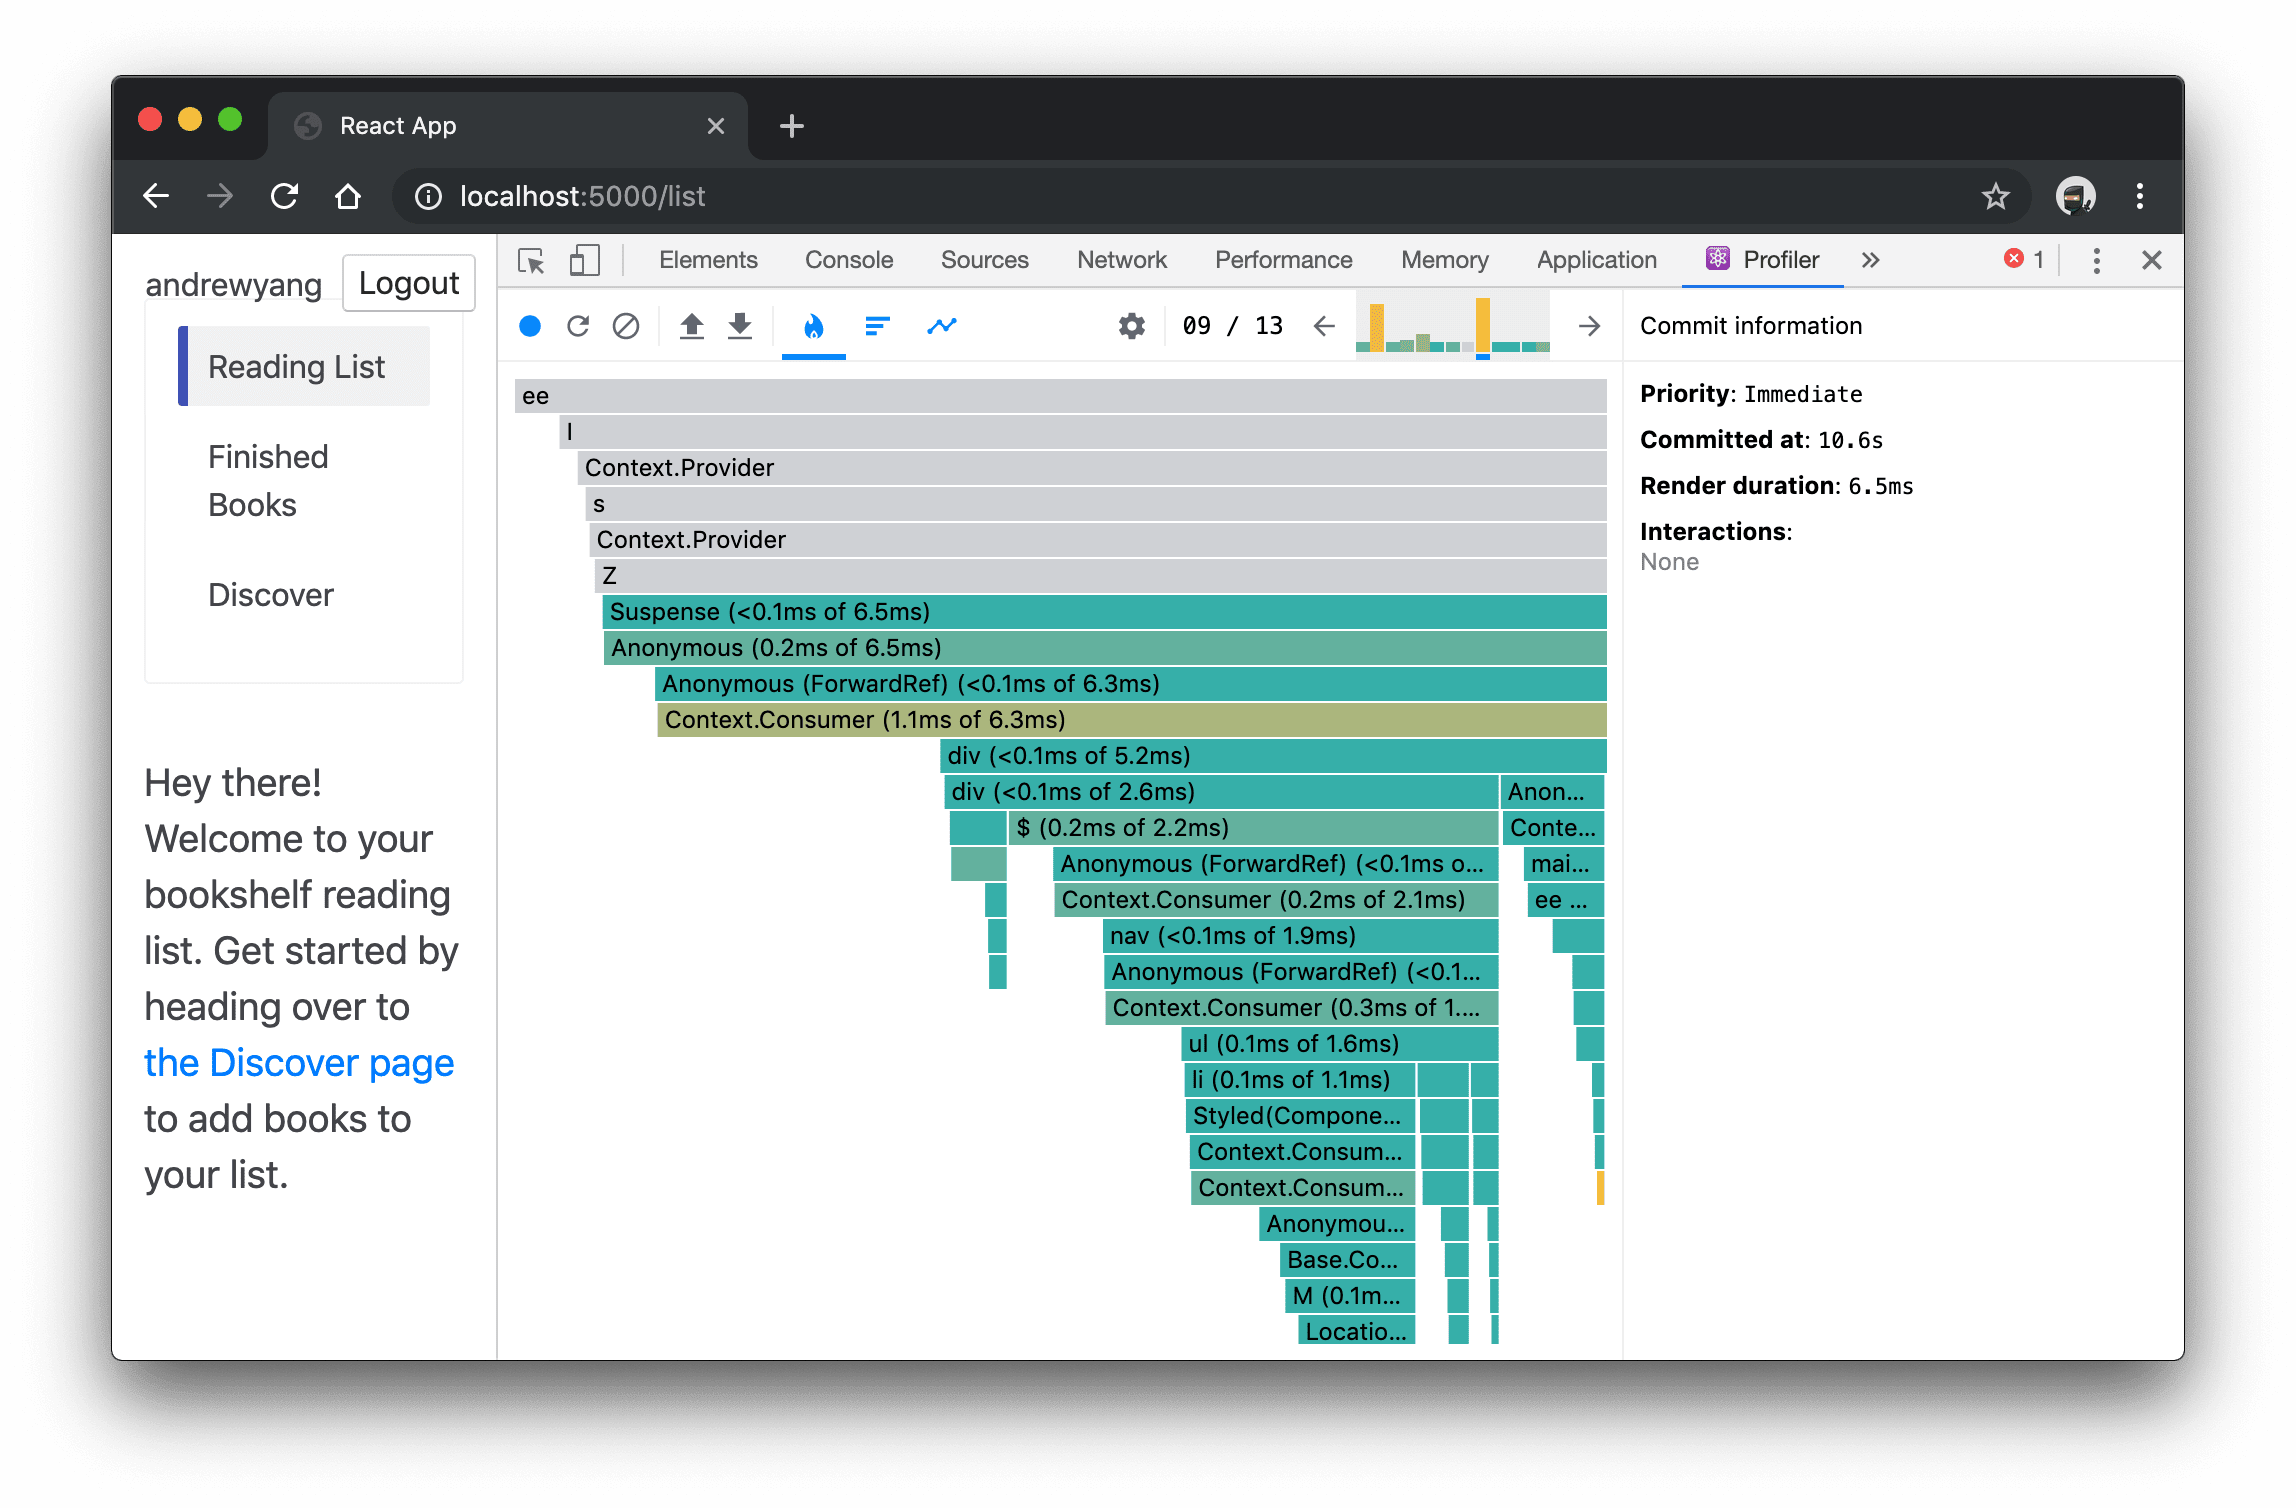Start recording a new profiling session
This screenshot has height=1508, width=2296.
530,325
